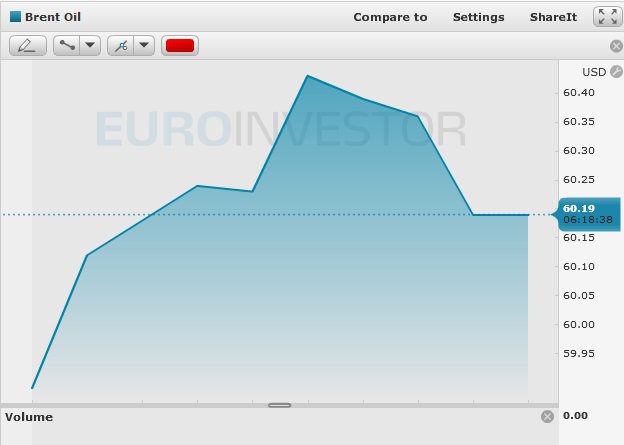Open the Settings menu
The height and width of the screenshot is (445, 624).
click(478, 17)
